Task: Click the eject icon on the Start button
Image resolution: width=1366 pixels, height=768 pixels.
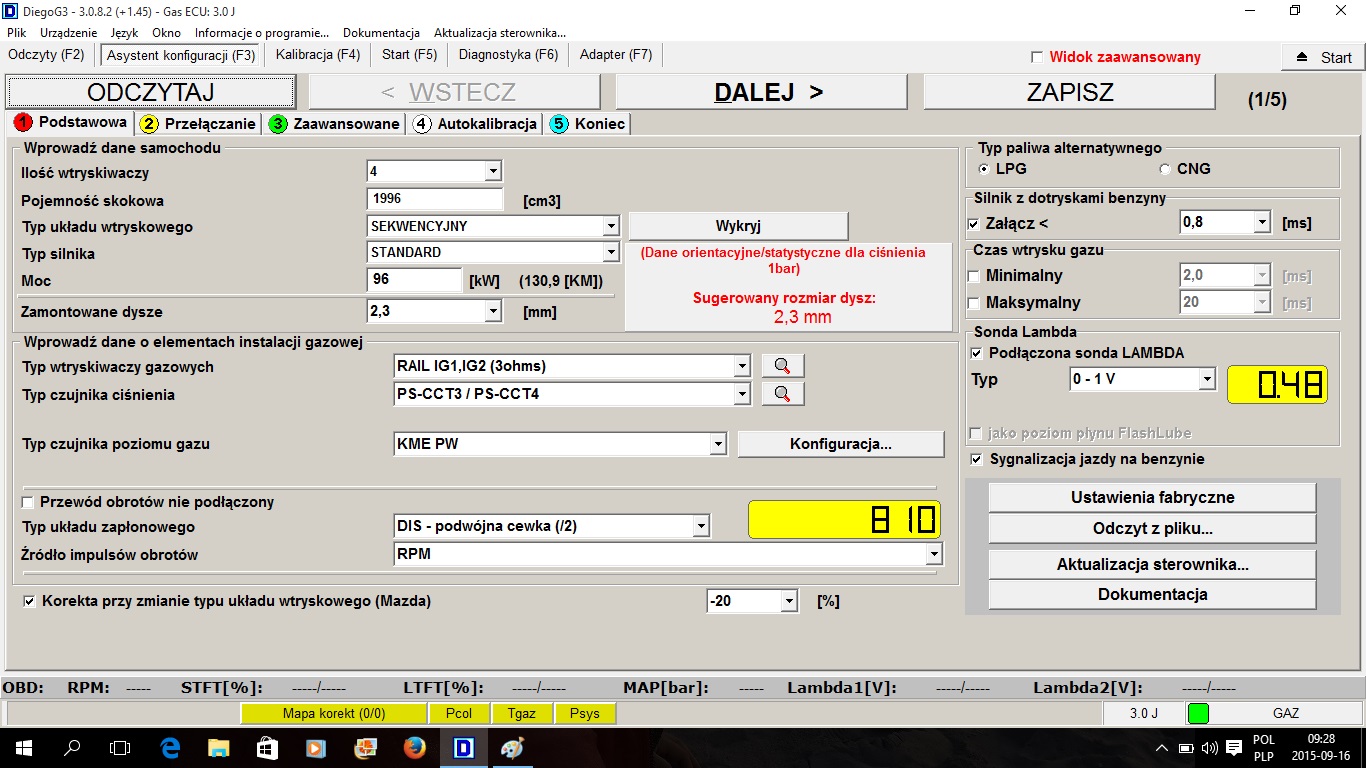Action: 1301,57
